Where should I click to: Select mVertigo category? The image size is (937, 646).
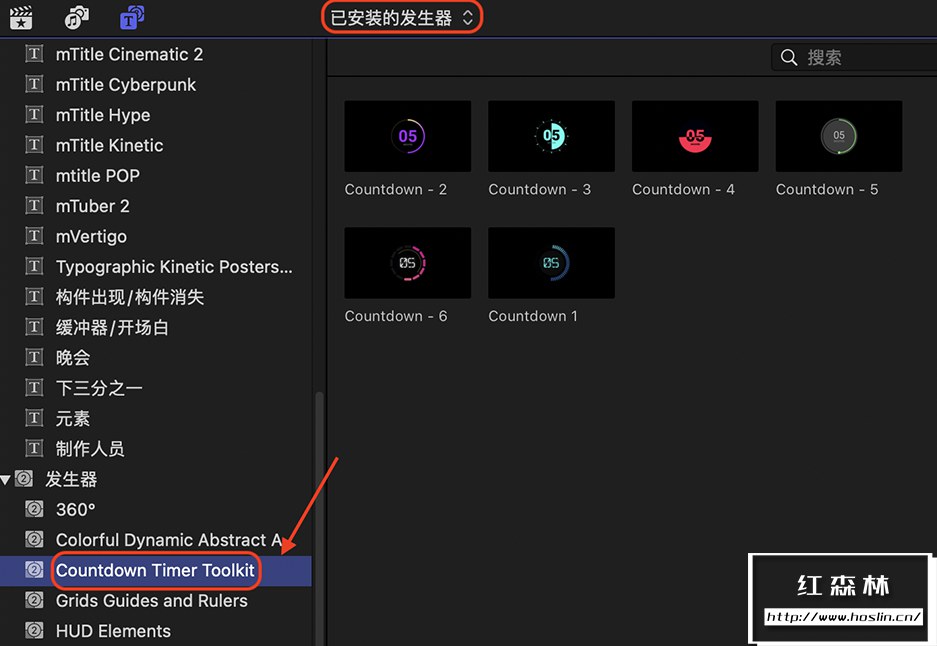(x=91, y=237)
